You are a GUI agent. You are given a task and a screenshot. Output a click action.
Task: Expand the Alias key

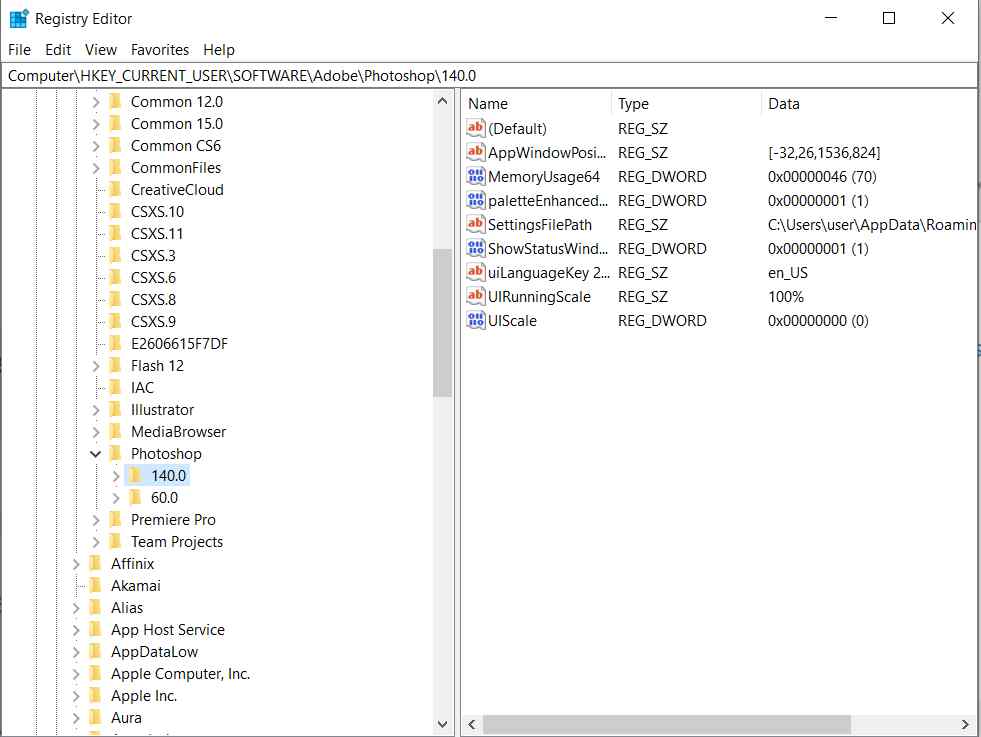(76, 607)
